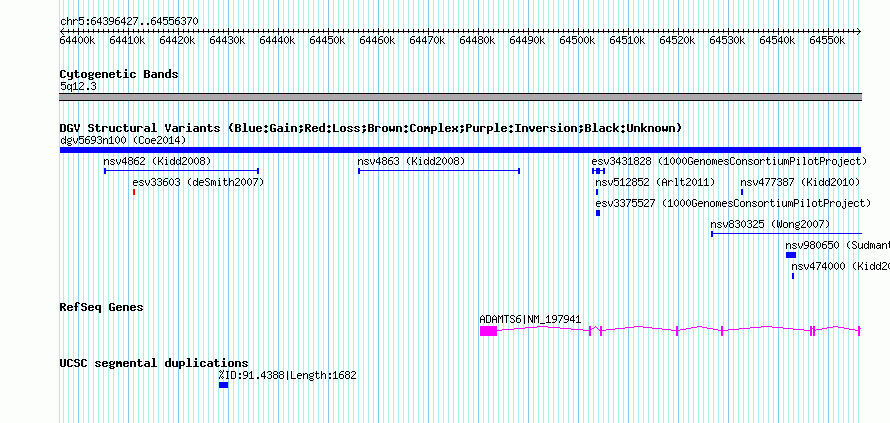Click the 64470k ruler tick label
Screen dimensions: 890x423
[427, 40]
